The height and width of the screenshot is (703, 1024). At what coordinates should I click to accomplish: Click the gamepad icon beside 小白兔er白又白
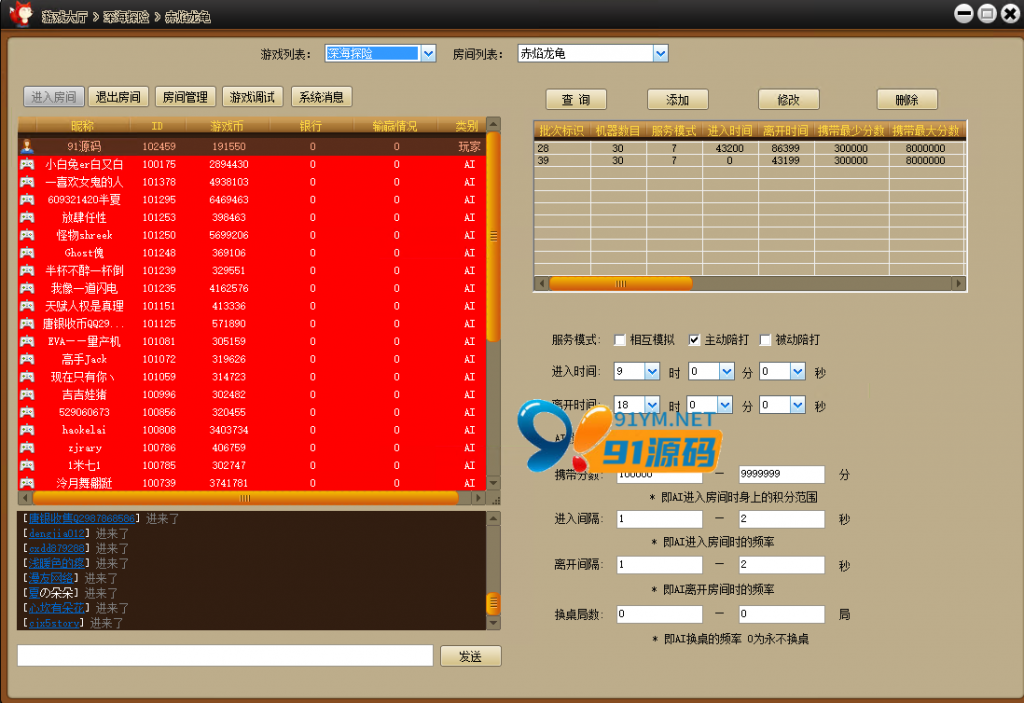tap(27, 164)
